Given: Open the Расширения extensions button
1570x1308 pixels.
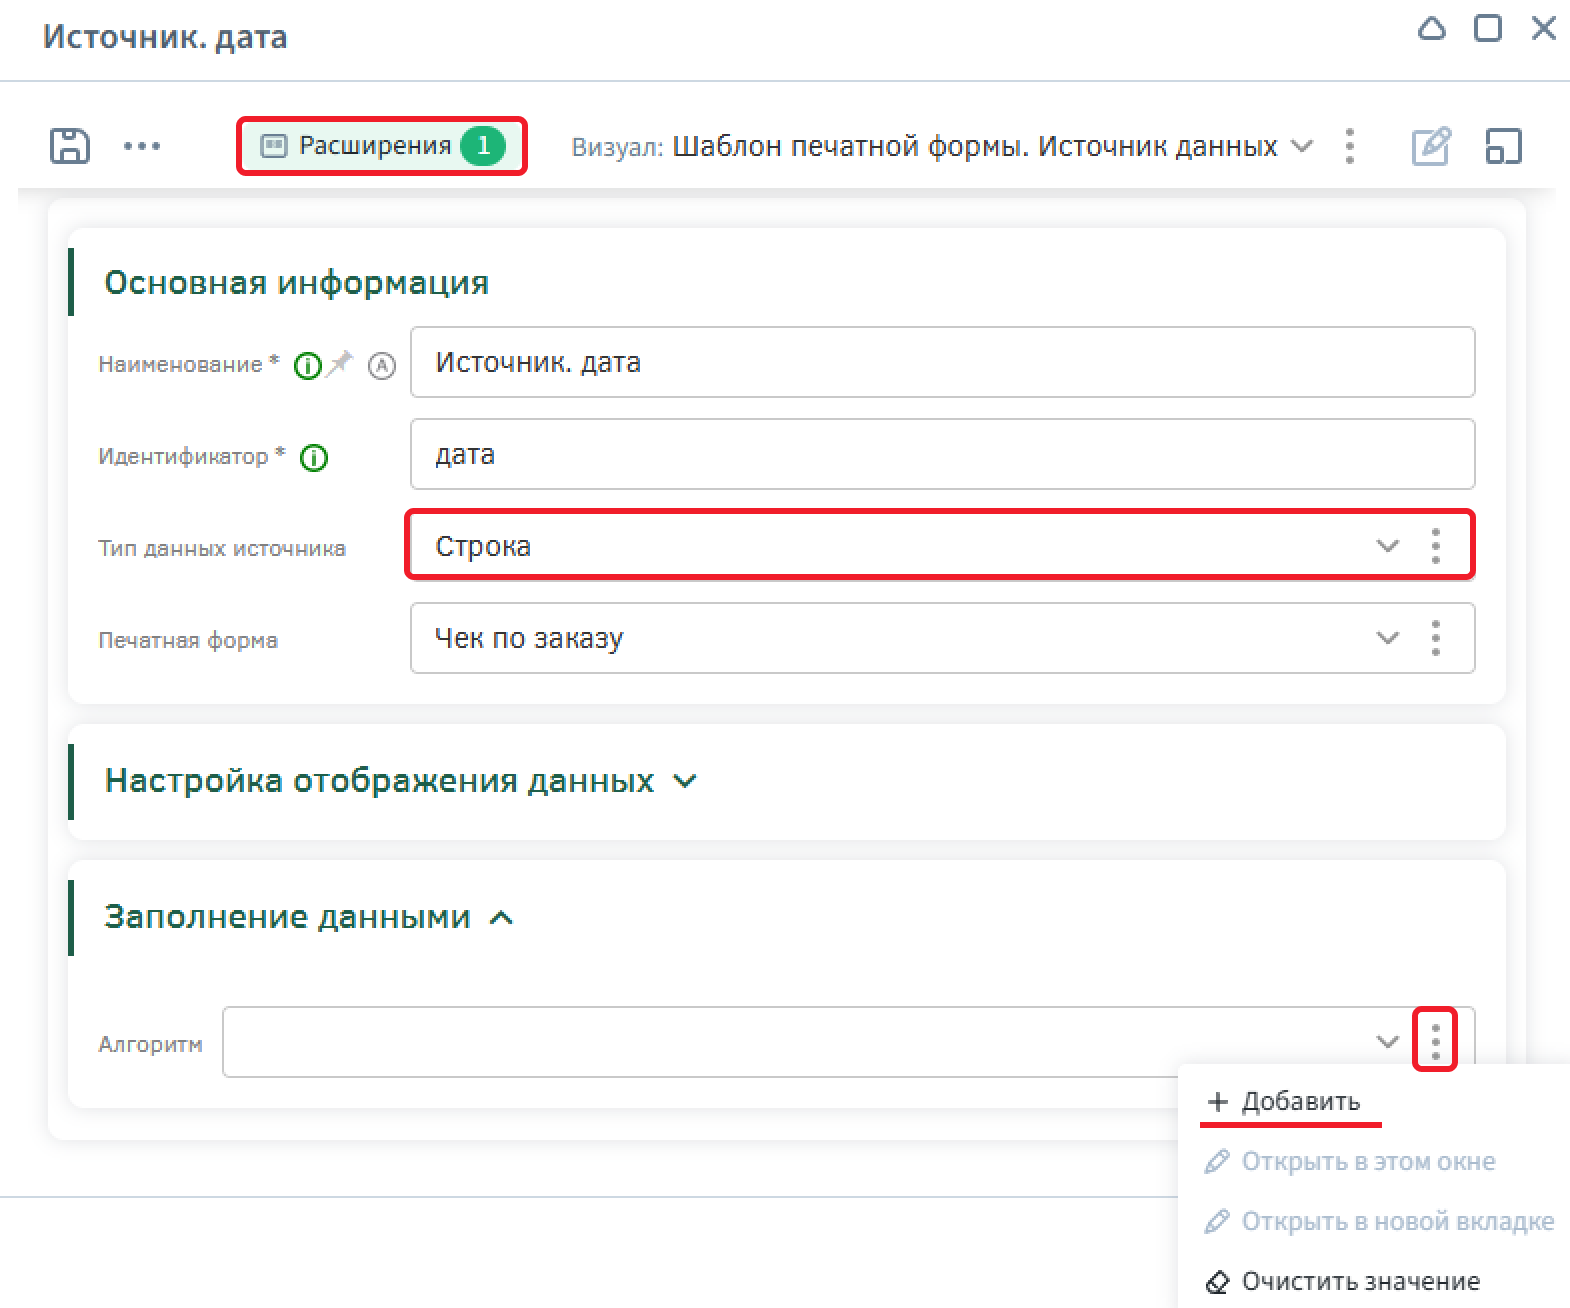Looking at the screenshot, I should click(381, 146).
